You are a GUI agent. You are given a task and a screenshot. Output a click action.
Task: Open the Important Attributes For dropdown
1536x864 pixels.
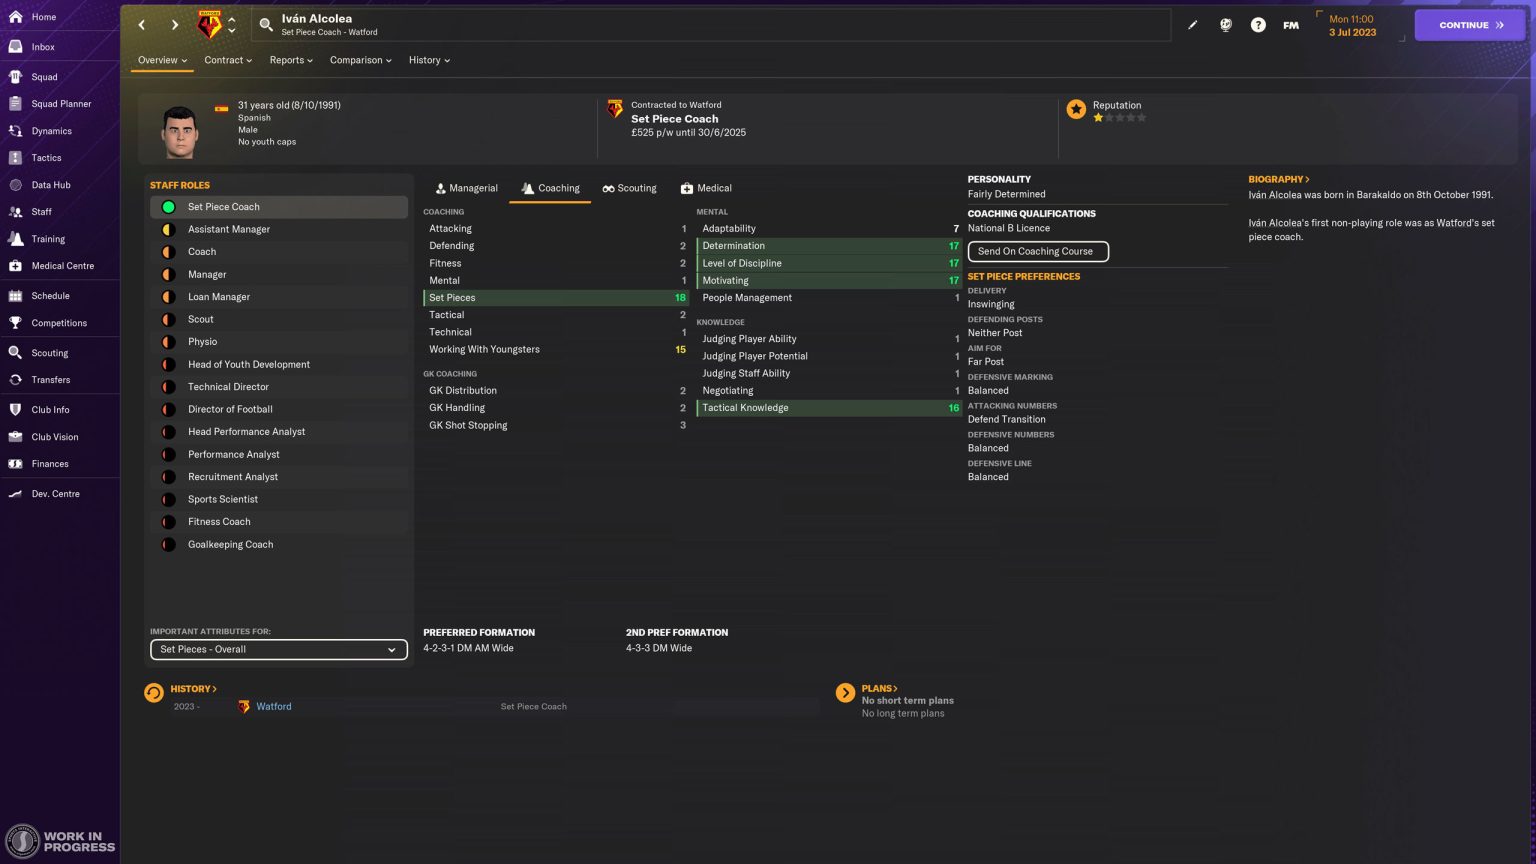278,650
